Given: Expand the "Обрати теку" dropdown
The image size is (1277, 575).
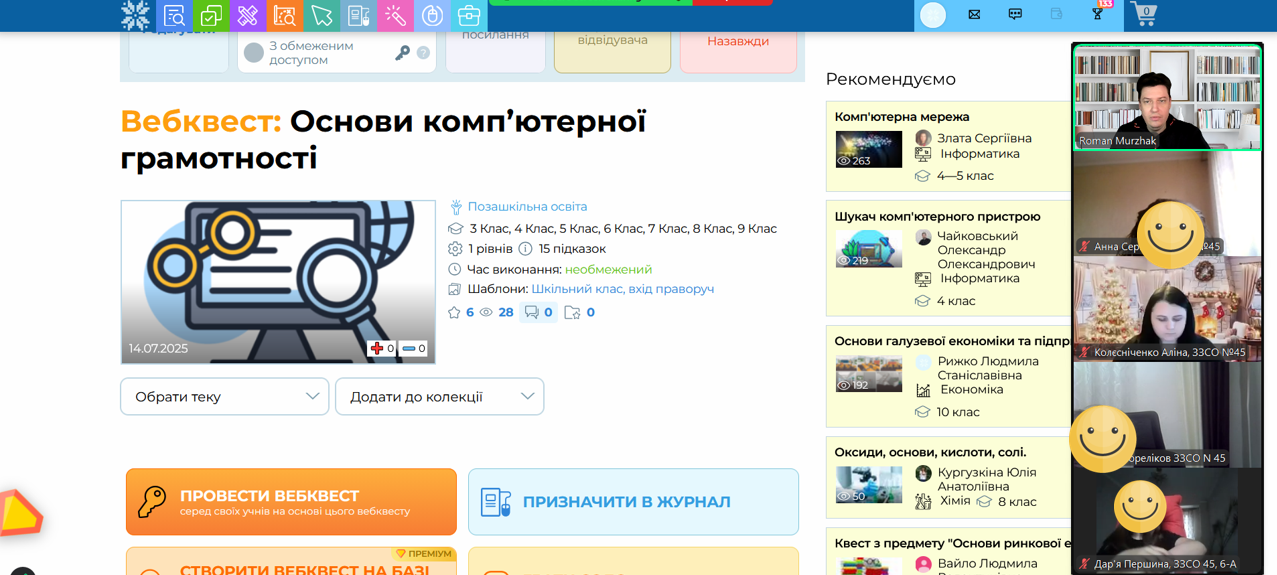Looking at the screenshot, I should pyautogui.click(x=224, y=397).
